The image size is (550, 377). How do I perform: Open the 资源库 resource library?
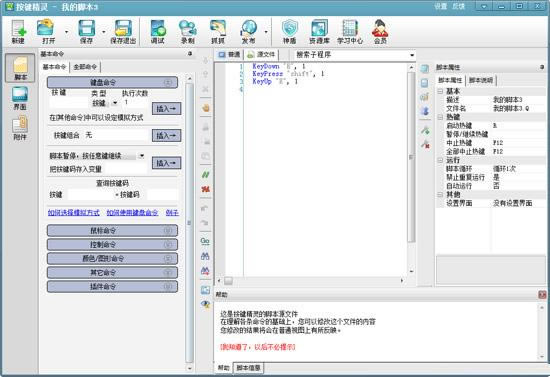pos(319,32)
